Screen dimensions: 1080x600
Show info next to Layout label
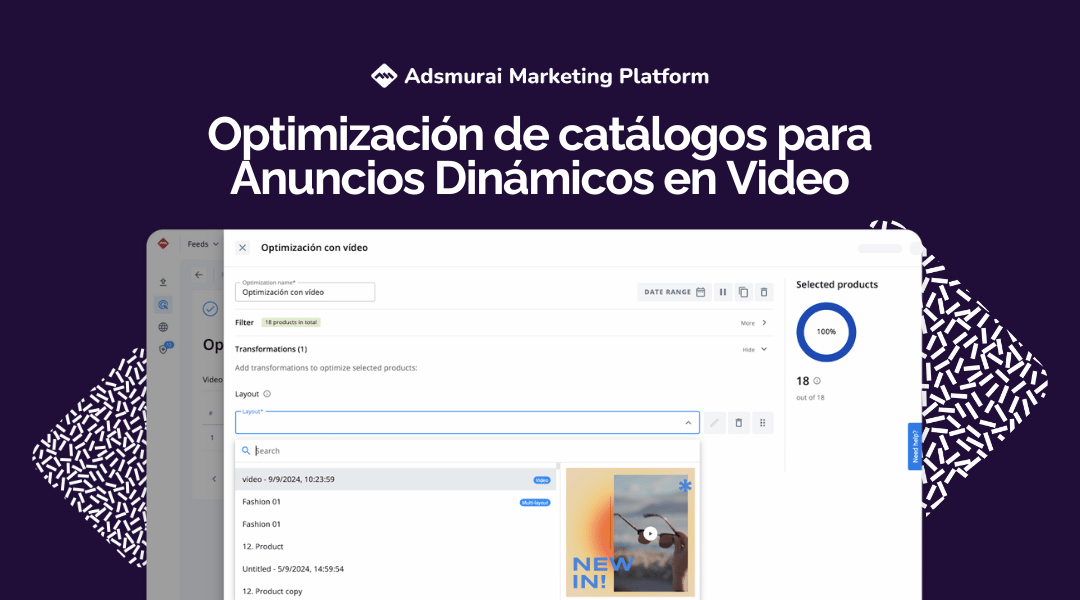267,394
